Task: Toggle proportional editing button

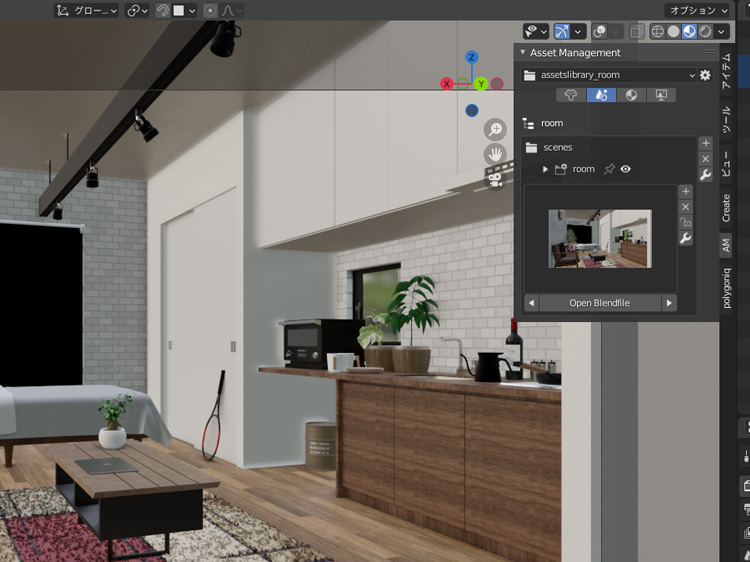Action: 210,10
